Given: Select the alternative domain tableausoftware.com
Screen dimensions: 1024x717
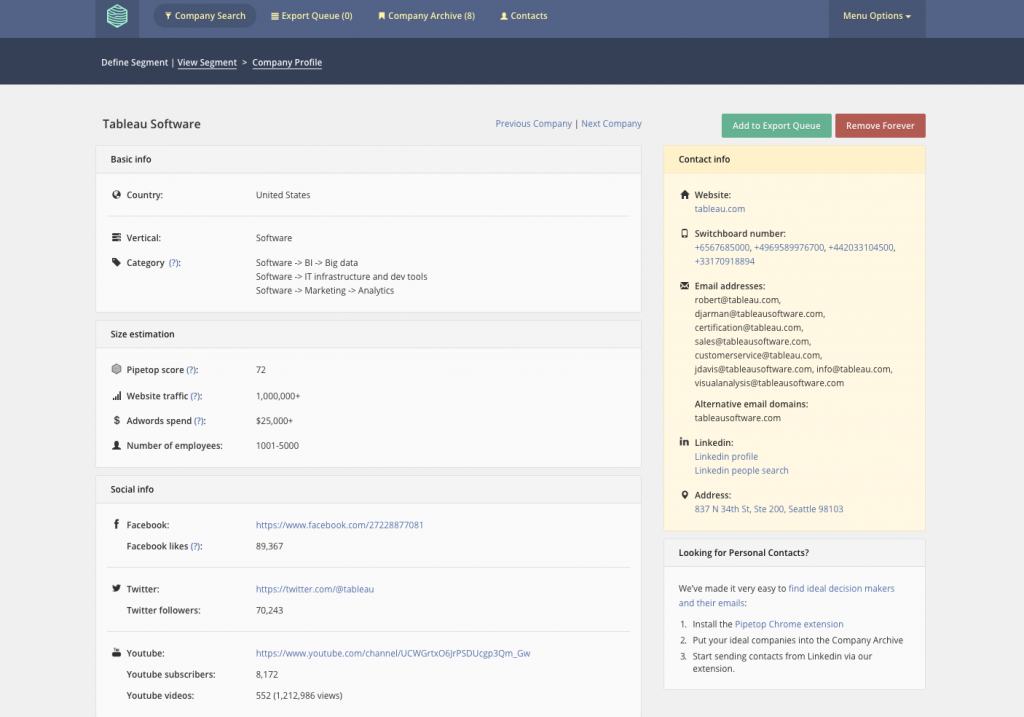Looking at the screenshot, I should point(737,418).
